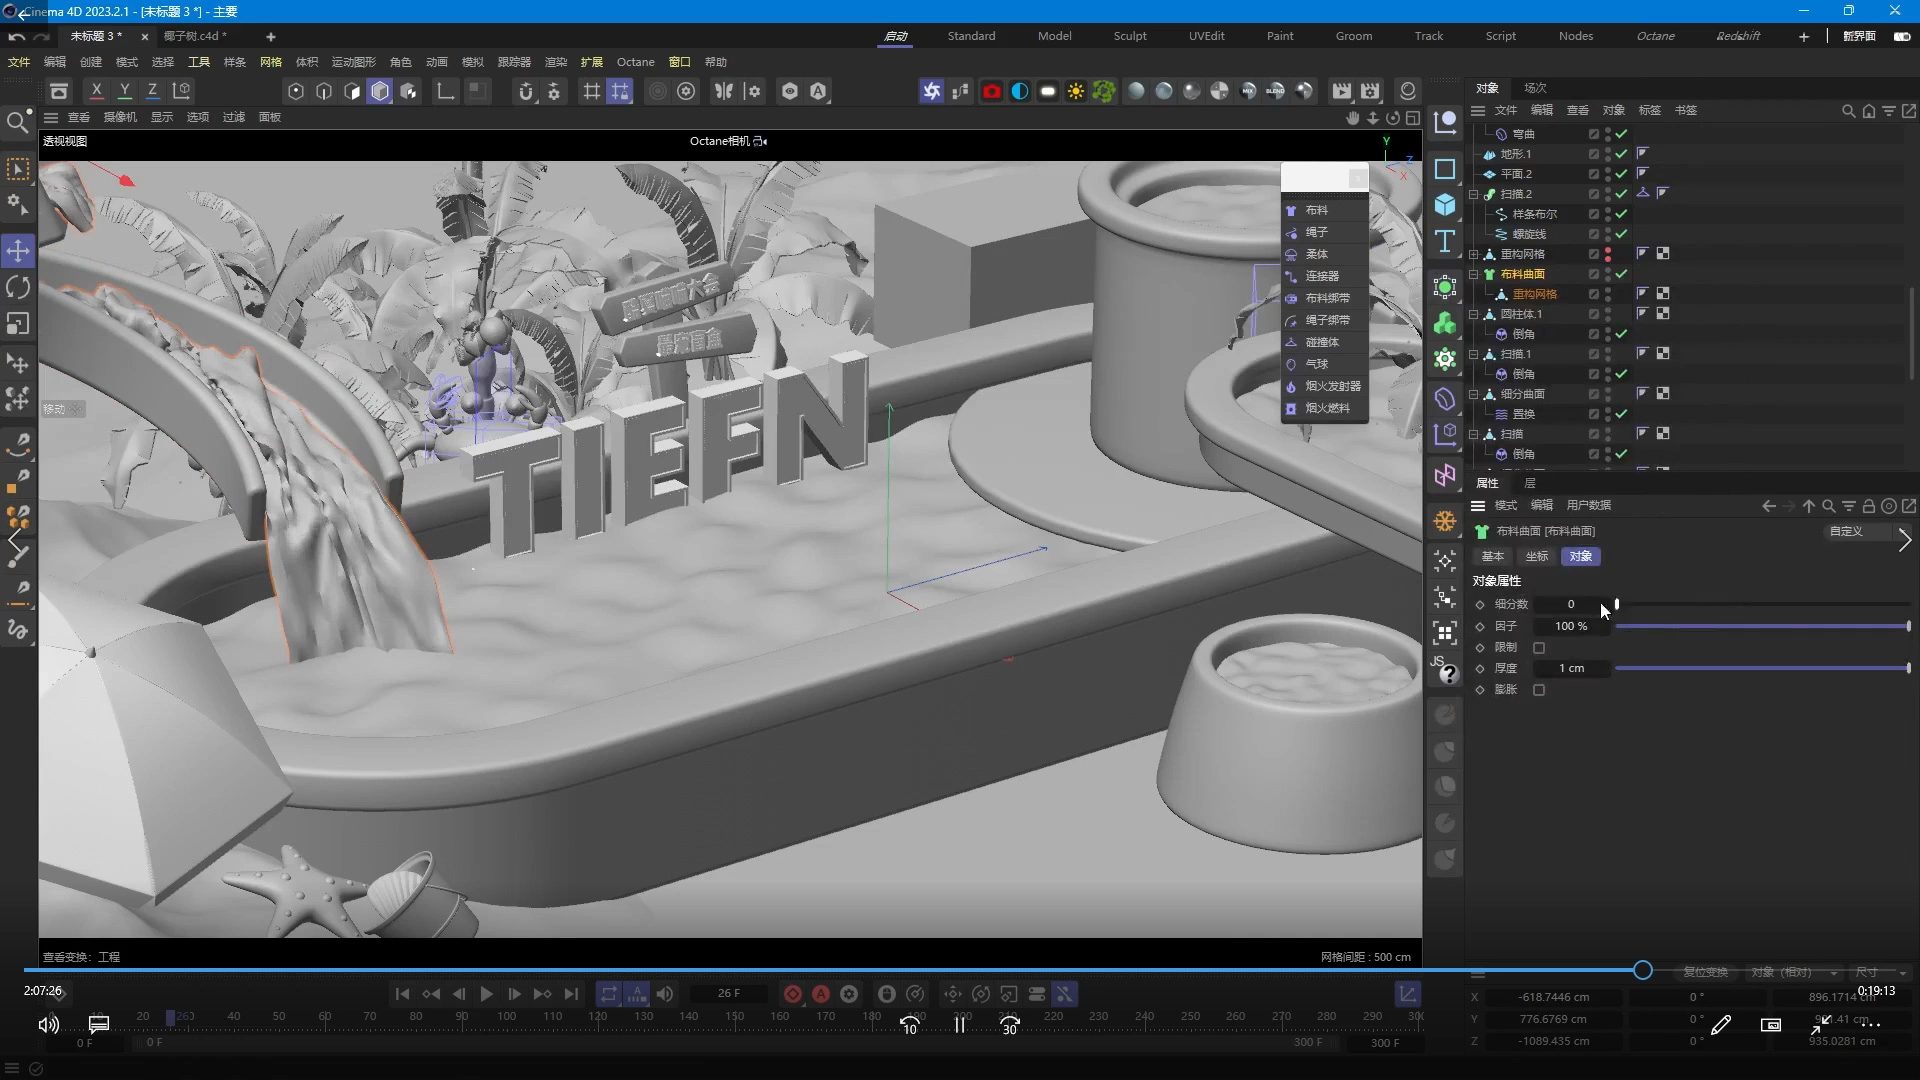Select the Rotate tool in left toolbar
The image size is (1920, 1080).
click(x=18, y=288)
